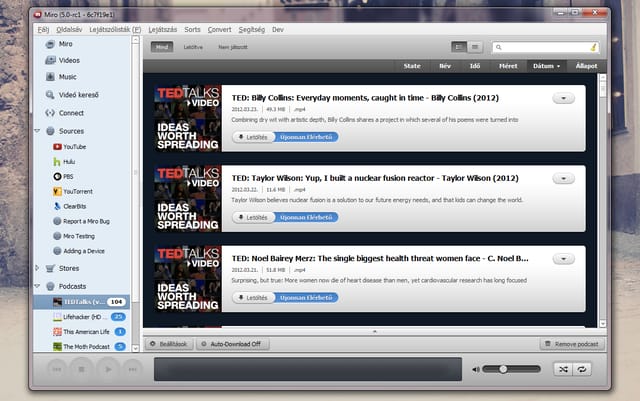Viewport: 640px width, 401px height.
Task: Open YouTorrent source
Action: click(x=73, y=191)
